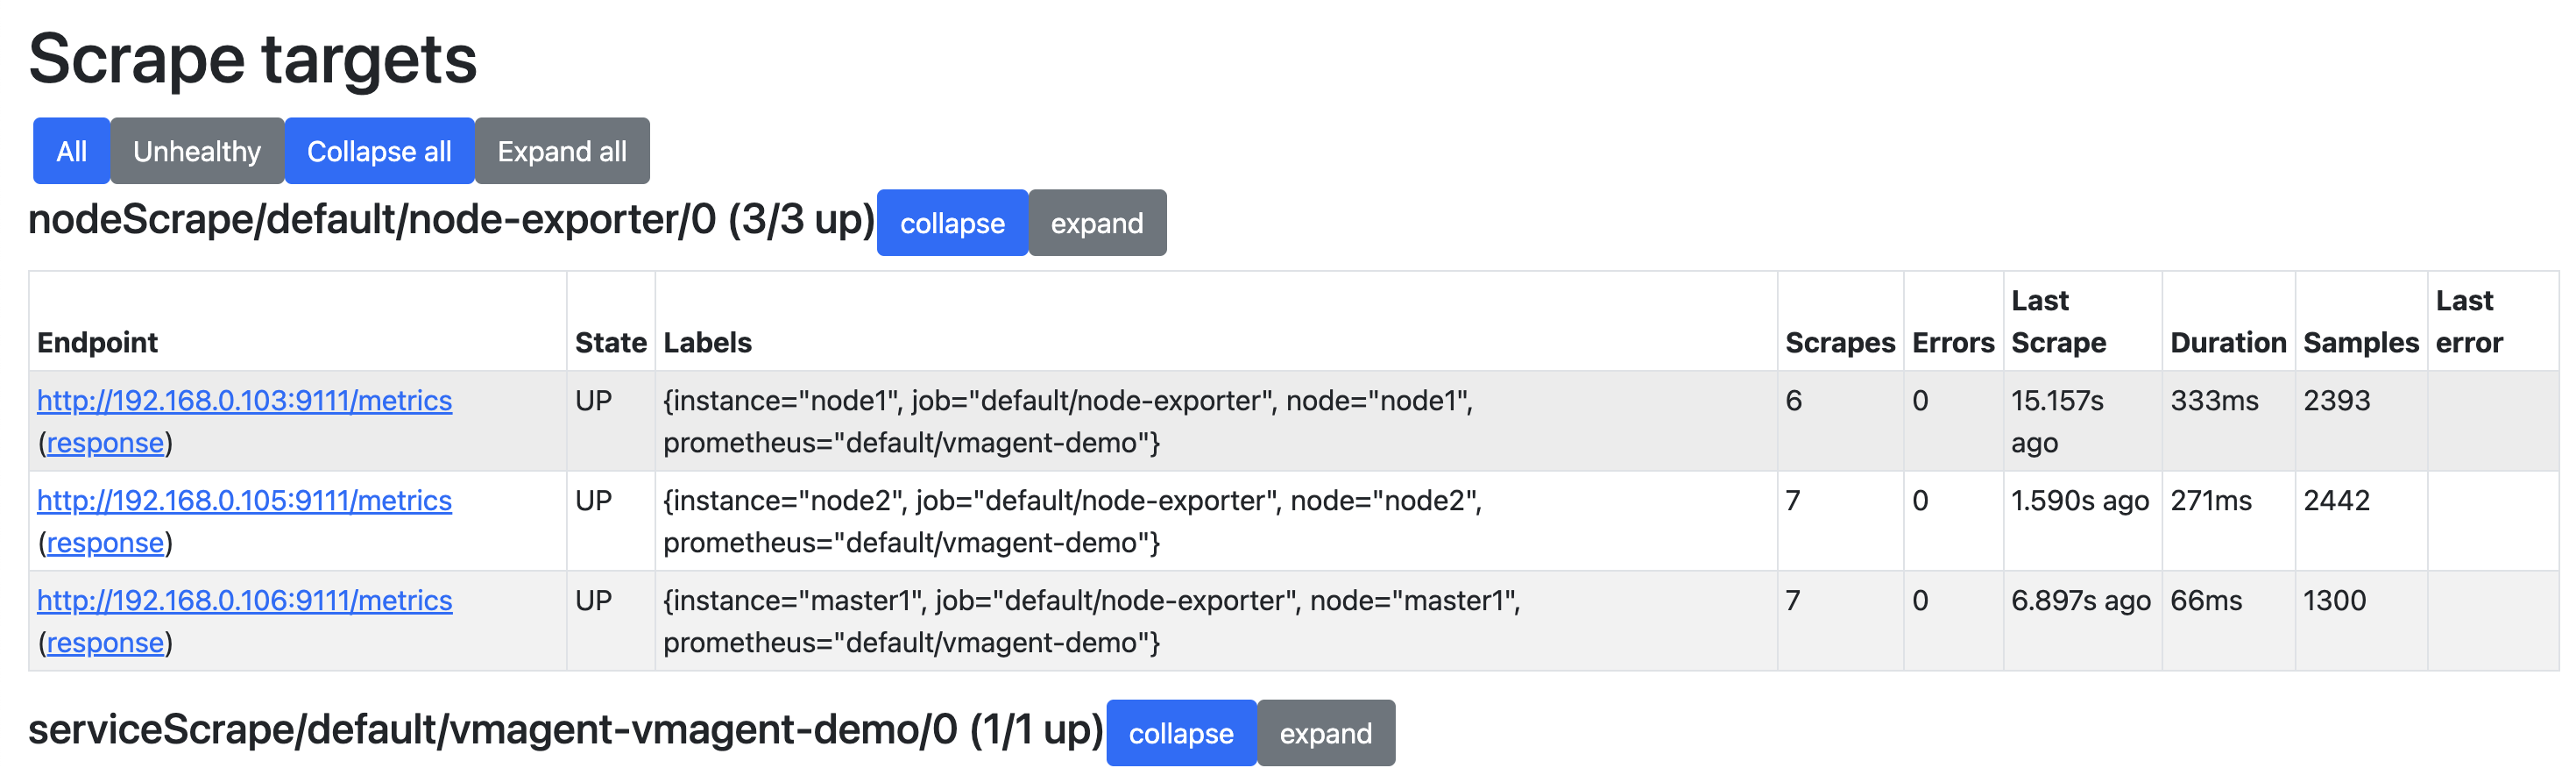This screenshot has width=2576, height=768.
Task: View response for the master1 endpoint
Action: coord(105,643)
